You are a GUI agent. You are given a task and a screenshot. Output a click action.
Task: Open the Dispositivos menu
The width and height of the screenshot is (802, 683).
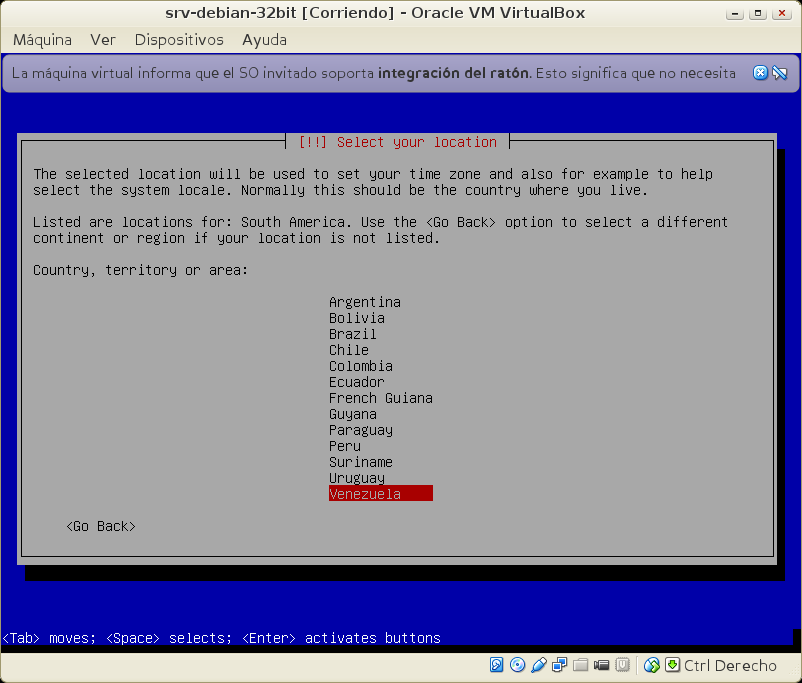tap(179, 40)
